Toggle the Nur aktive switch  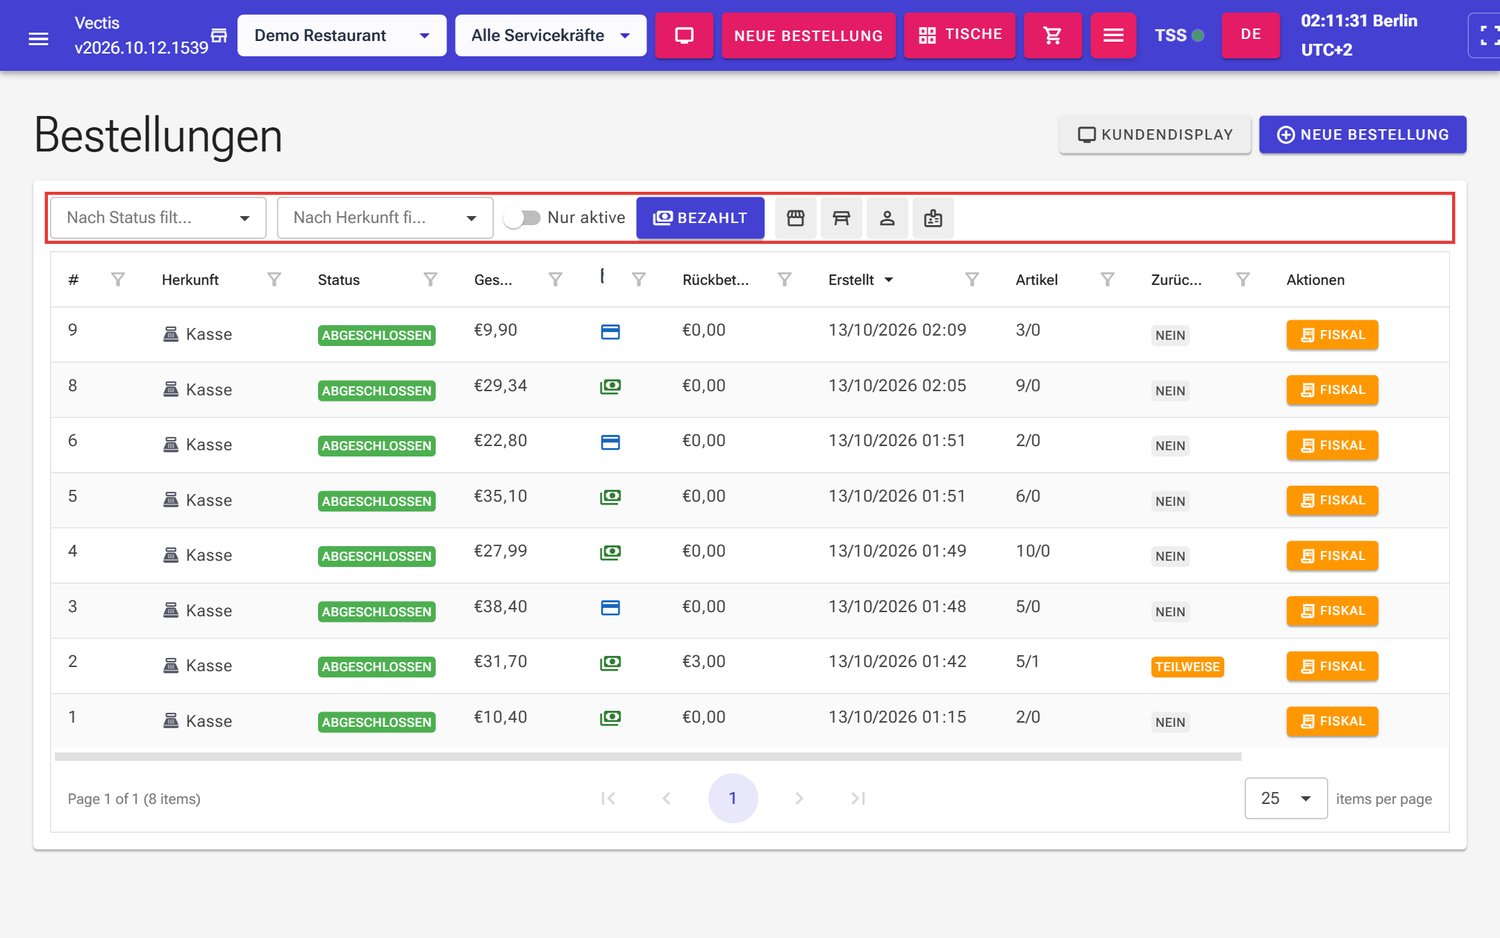[522, 218]
